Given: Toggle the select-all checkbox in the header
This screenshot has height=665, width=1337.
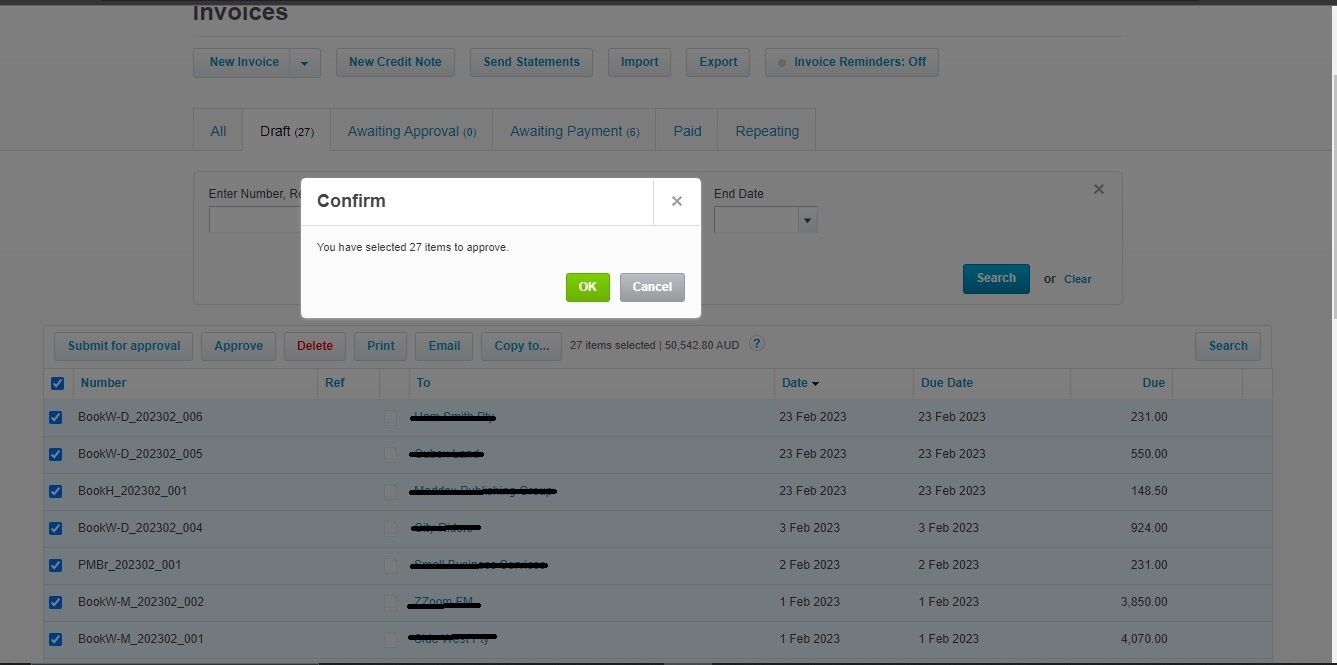Looking at the screenshot, I should [57, 383].
